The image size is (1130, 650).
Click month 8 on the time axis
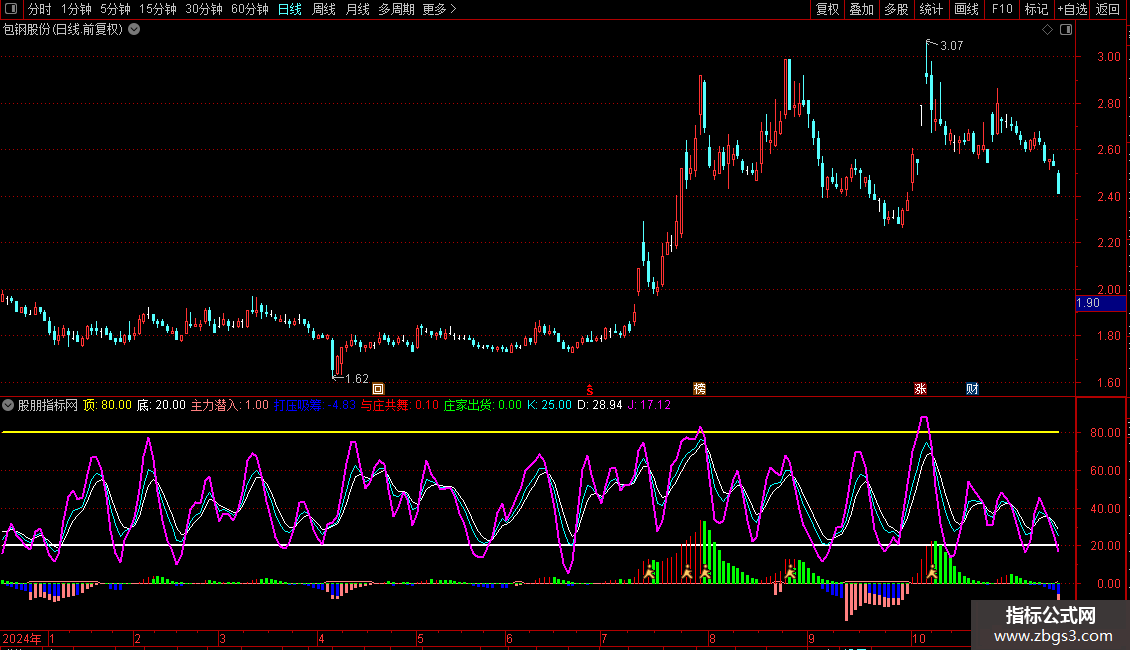point(712,638)
